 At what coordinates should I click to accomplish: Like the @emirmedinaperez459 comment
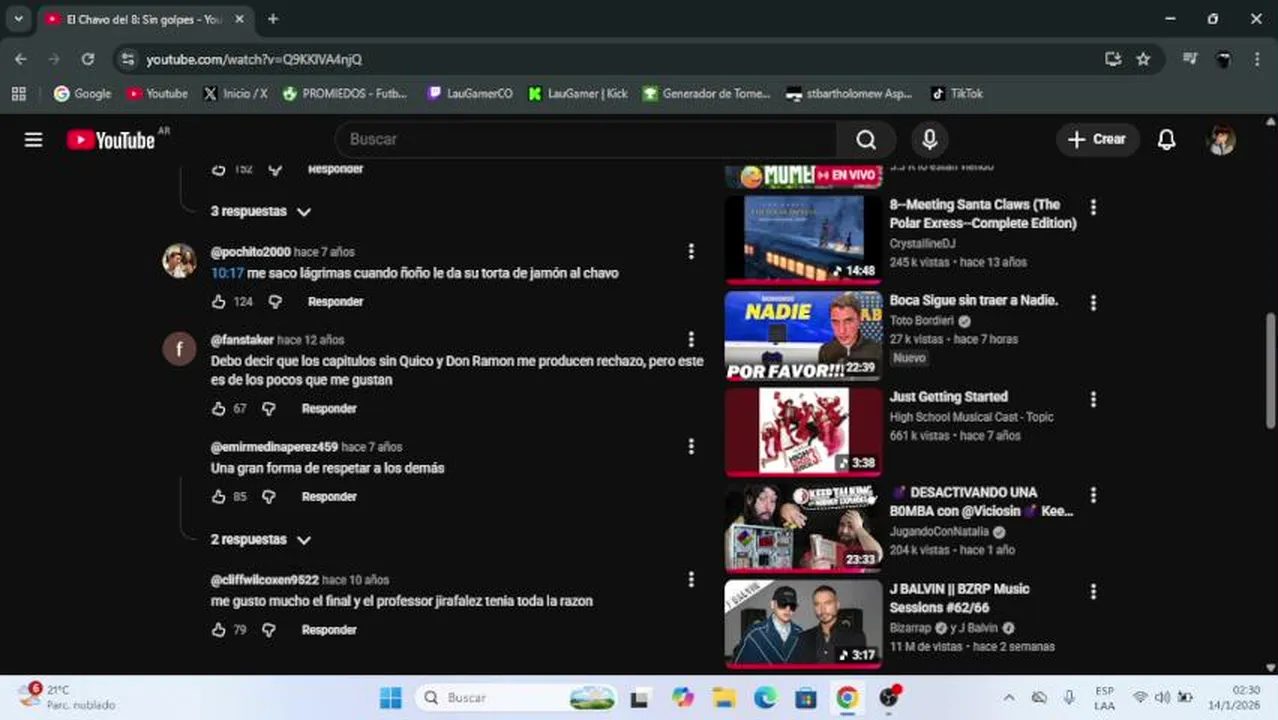click(x=219, y=496)
